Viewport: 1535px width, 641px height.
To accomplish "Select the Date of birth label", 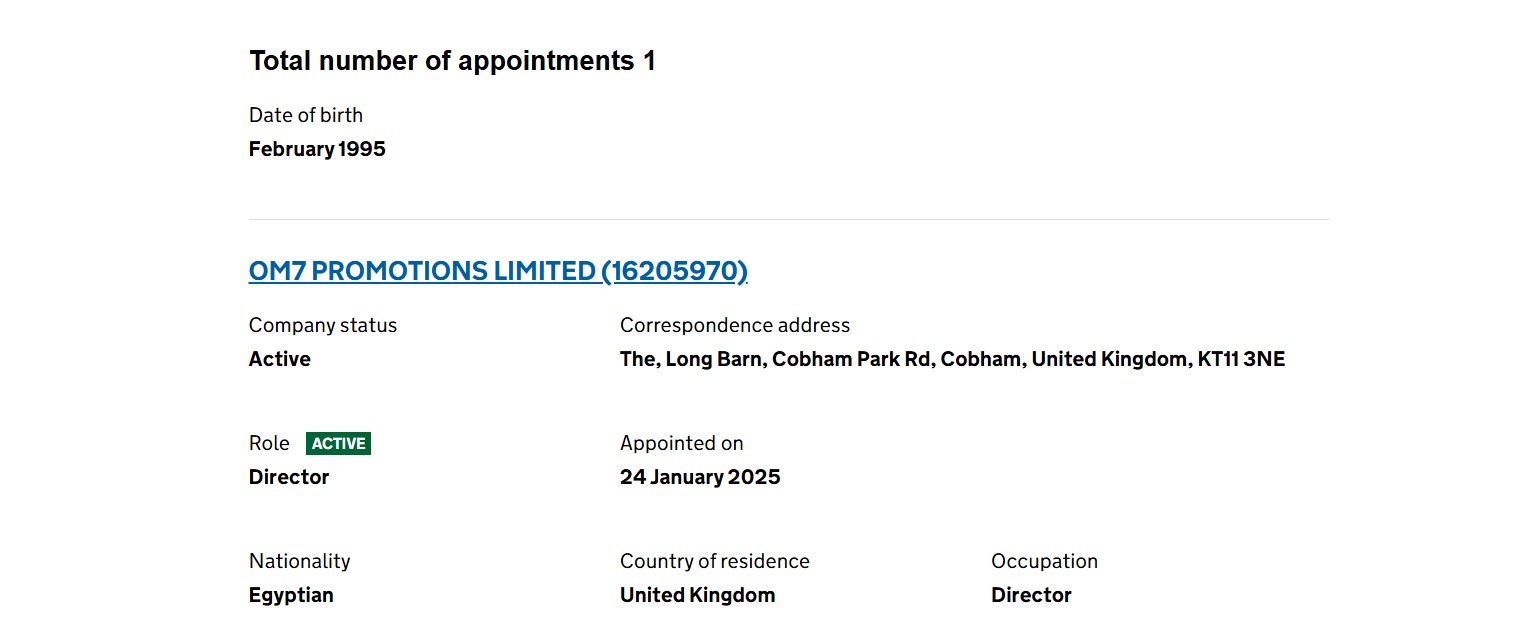I will point(306,115).
